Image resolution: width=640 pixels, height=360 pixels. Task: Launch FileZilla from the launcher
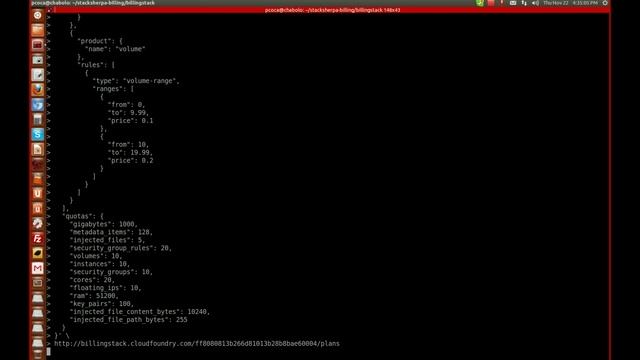click(38, 238)
